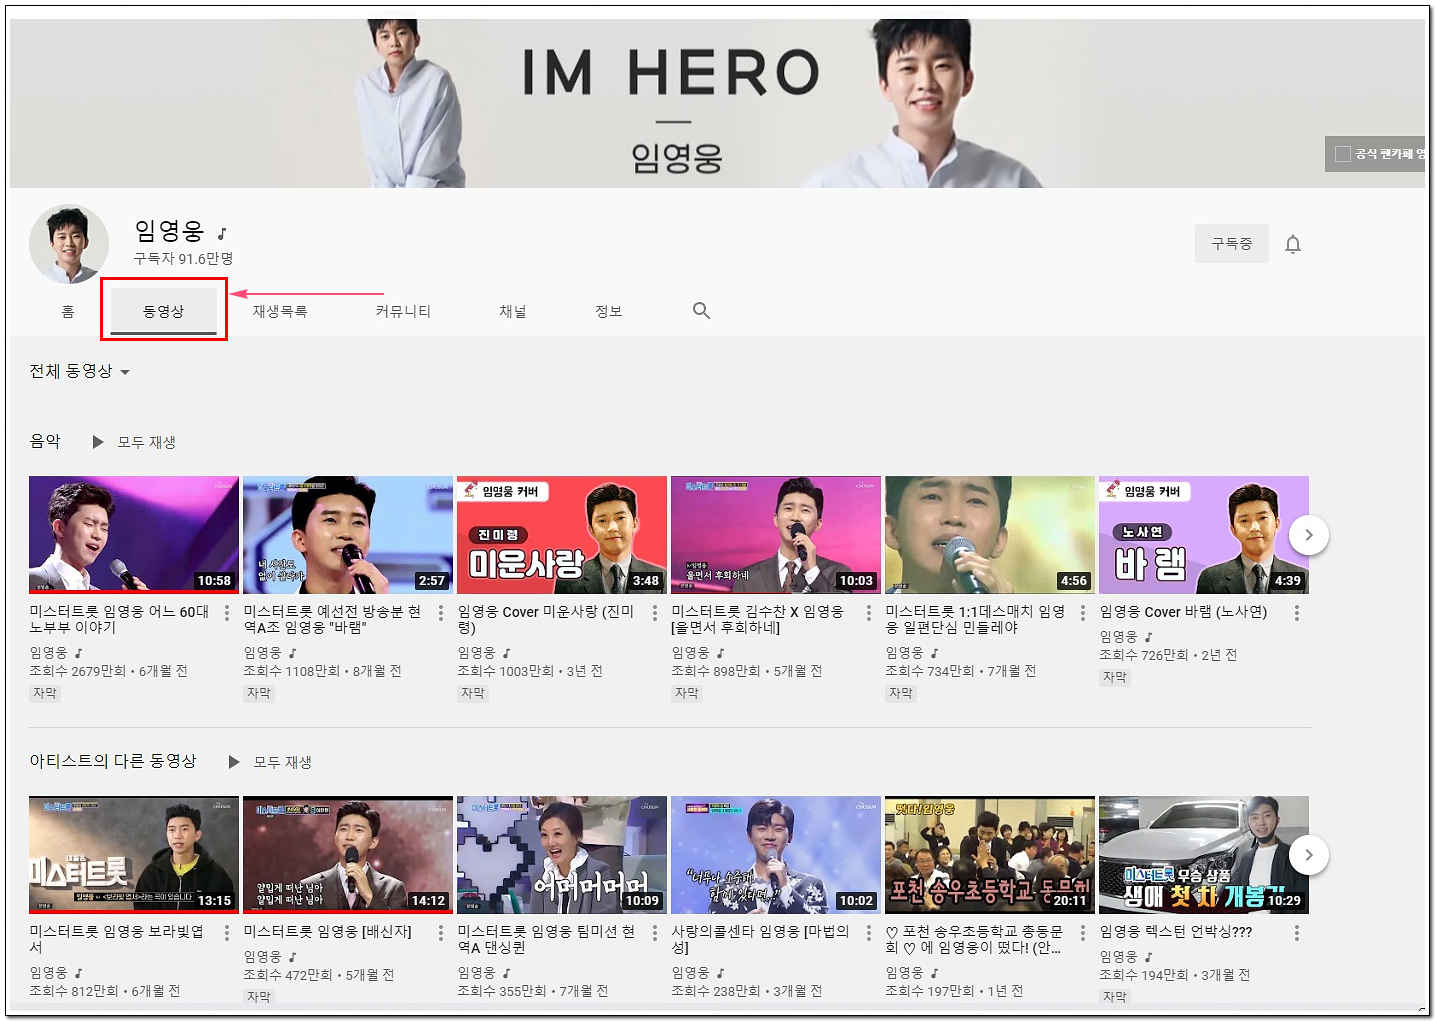Click the channel avatar picture
The image size is (1435, 1021).
tap(68, 245)
